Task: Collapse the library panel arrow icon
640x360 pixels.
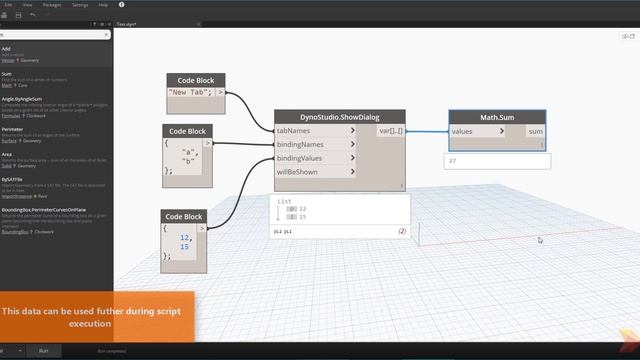Action: pos(109,24)
